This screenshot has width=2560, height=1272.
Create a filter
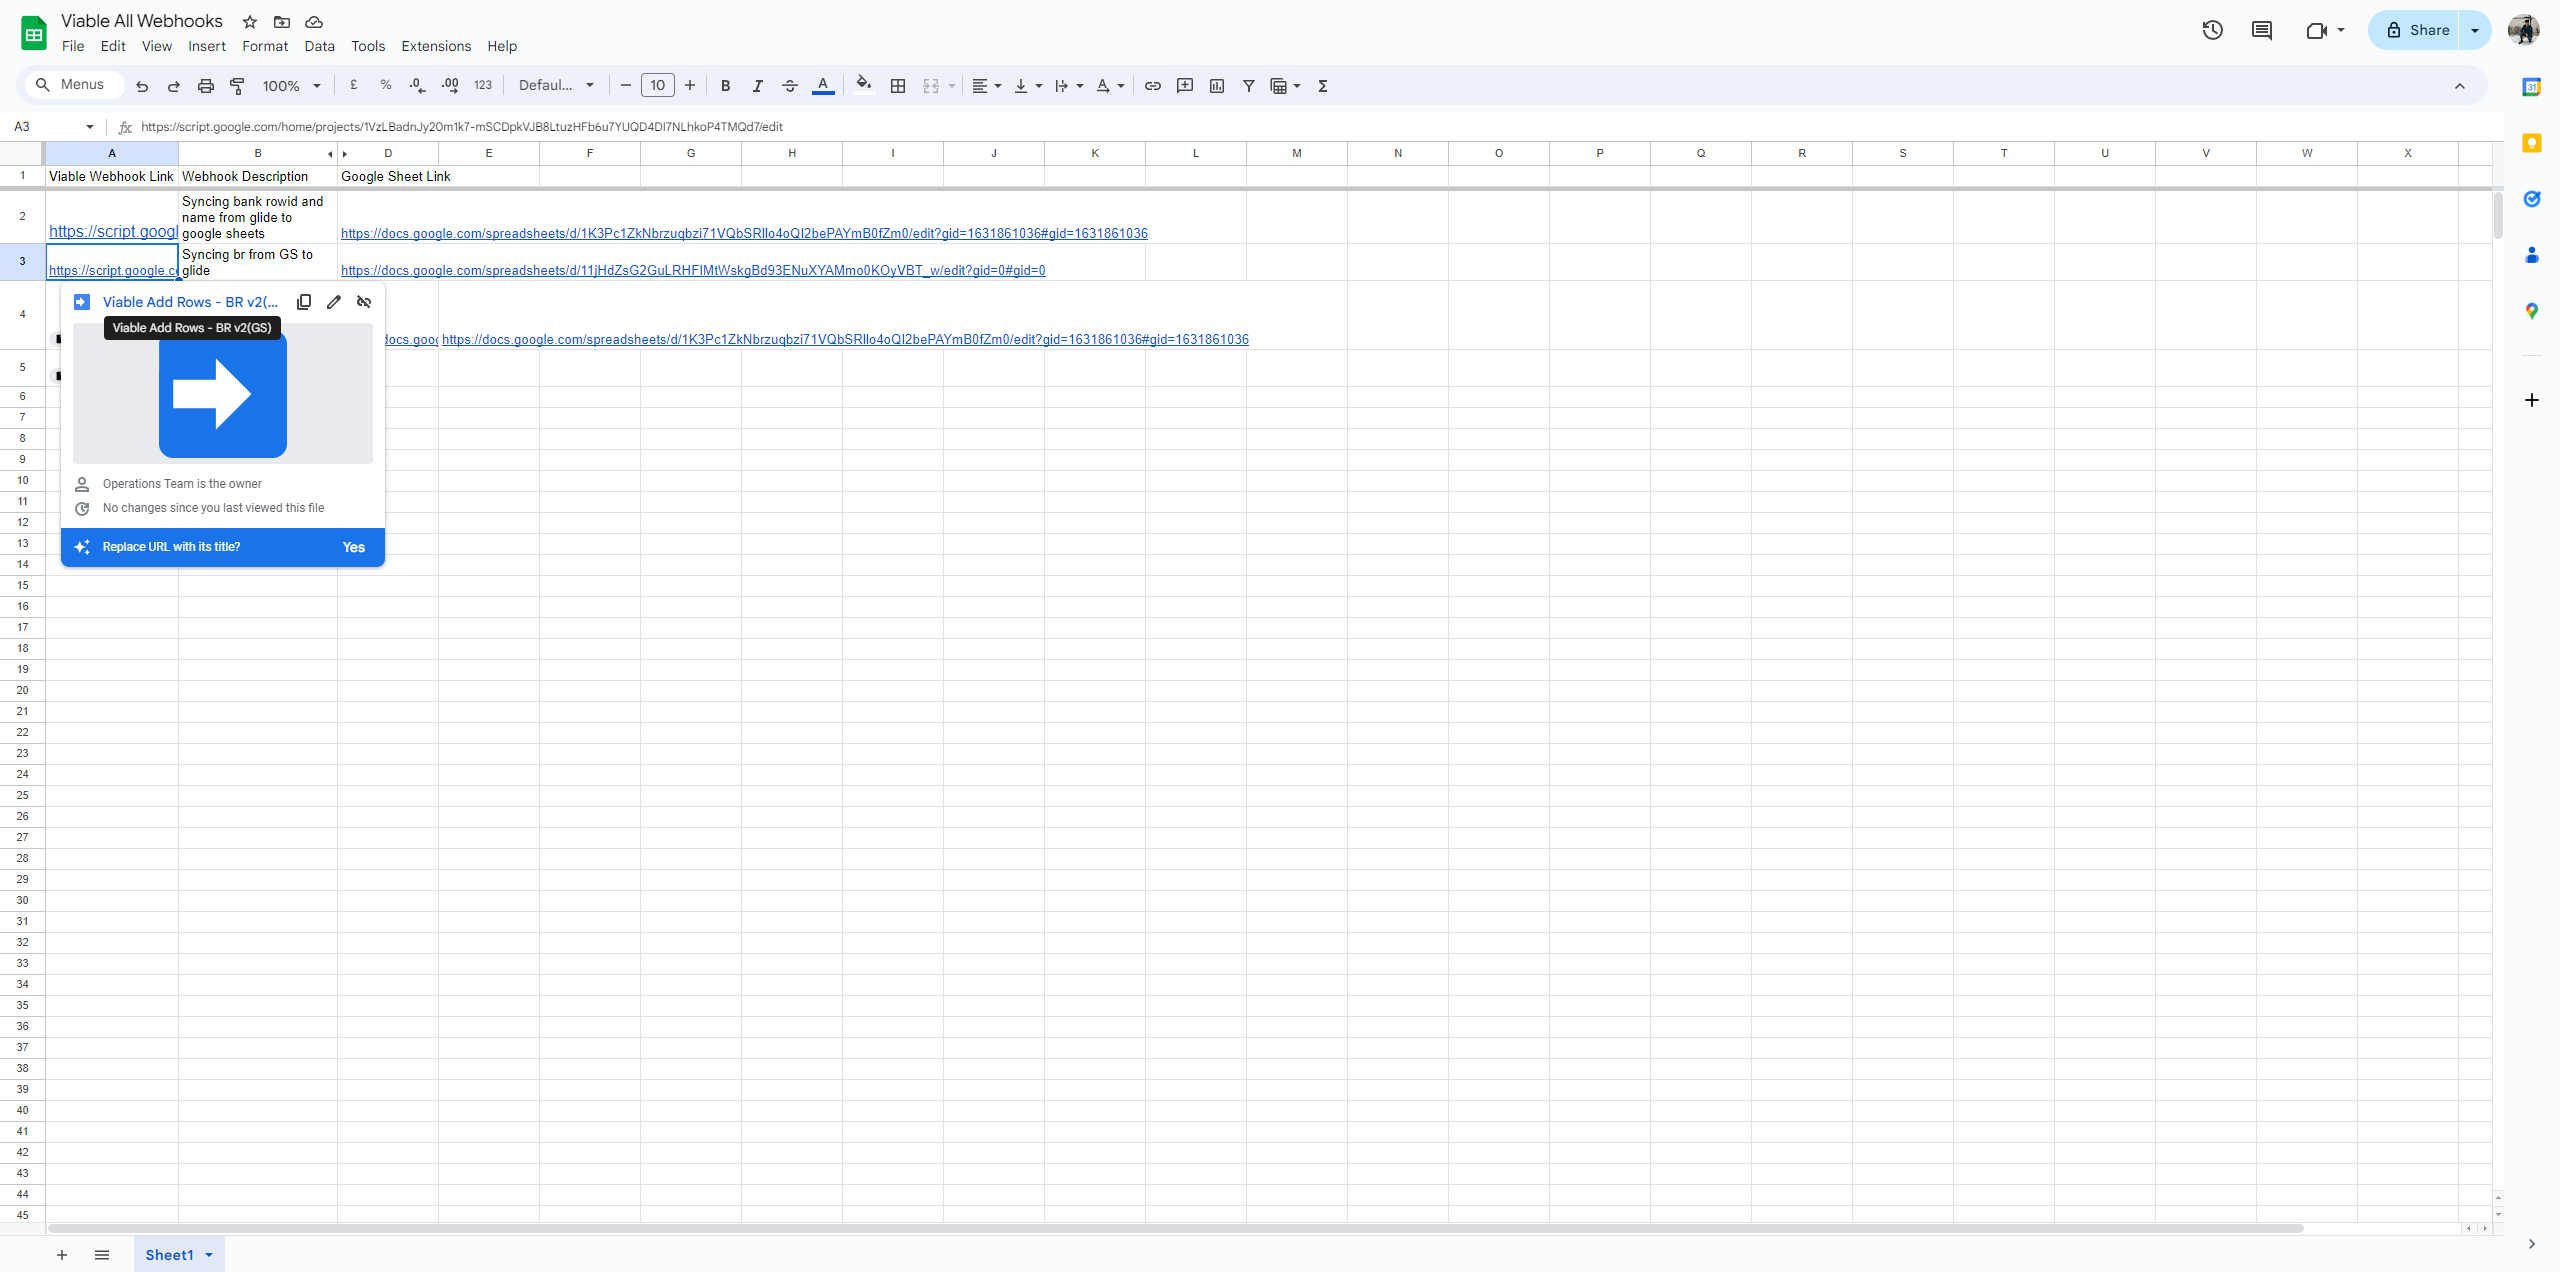1249,86
